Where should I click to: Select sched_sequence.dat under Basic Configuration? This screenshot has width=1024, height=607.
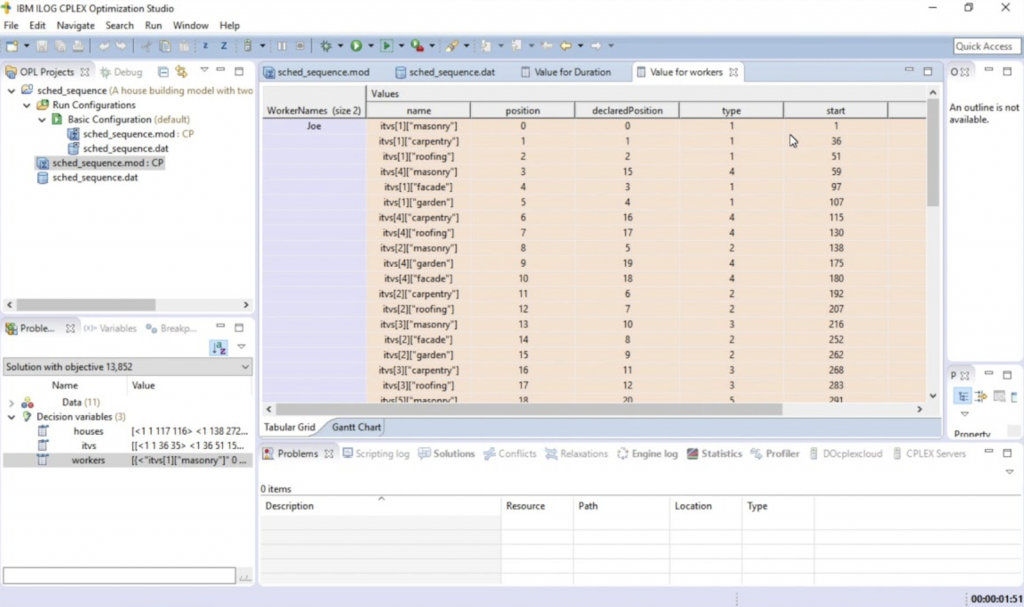click(x=125, y=148)
